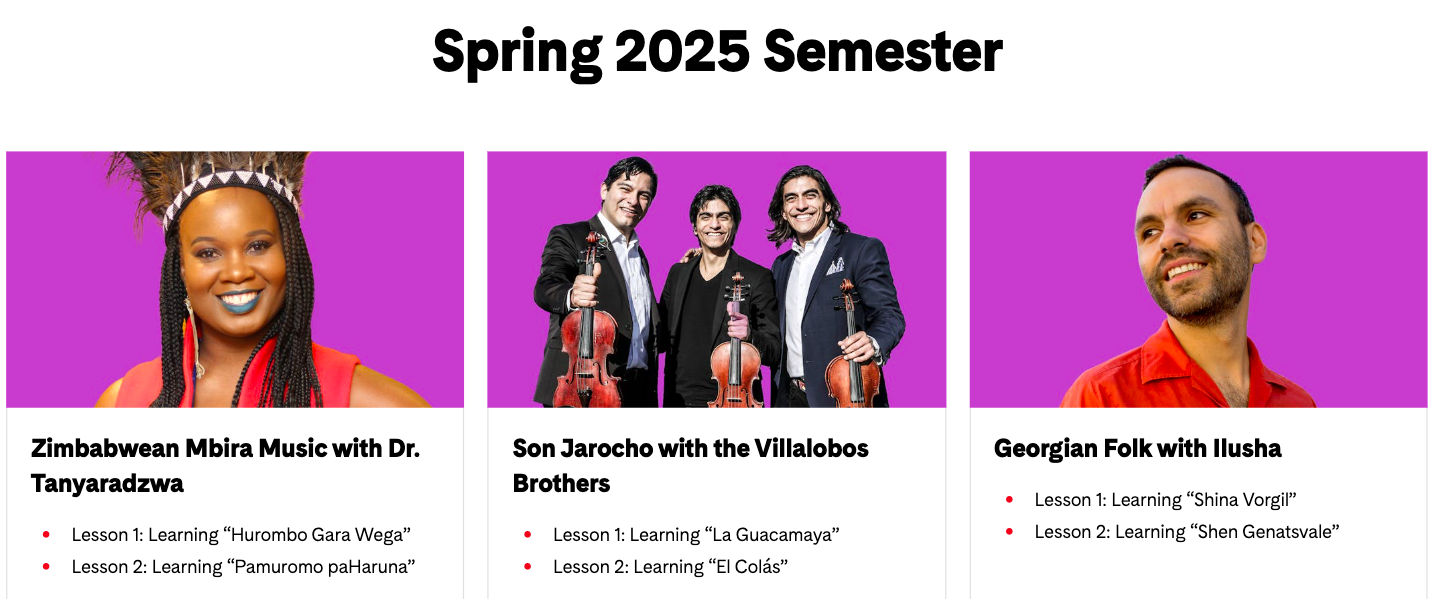Click the red bullet beside "El Colás"
Viewport: 1433px width, 599px height.
click(x=528, y=567)
